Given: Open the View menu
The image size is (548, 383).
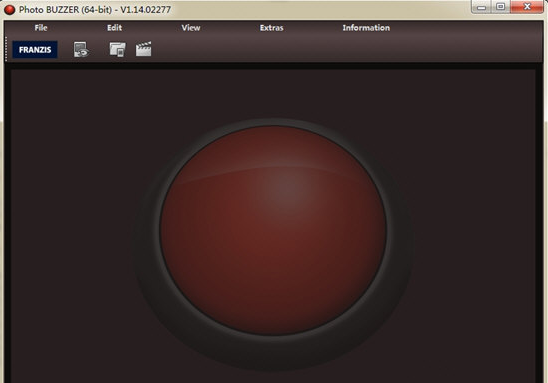Looking at the screenshot, I should pos(190,28).
